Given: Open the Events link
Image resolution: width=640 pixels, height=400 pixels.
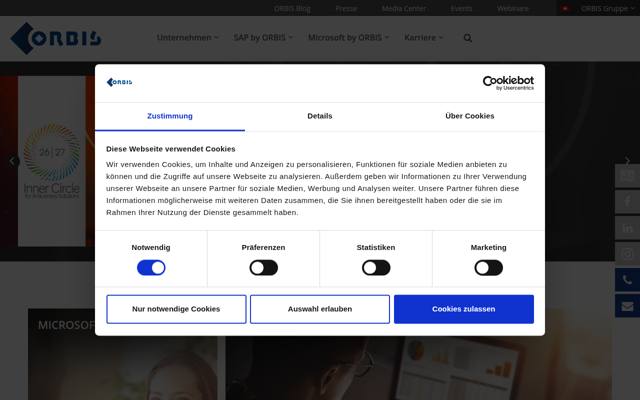Looking at the screenshot, I should point(461,8).
